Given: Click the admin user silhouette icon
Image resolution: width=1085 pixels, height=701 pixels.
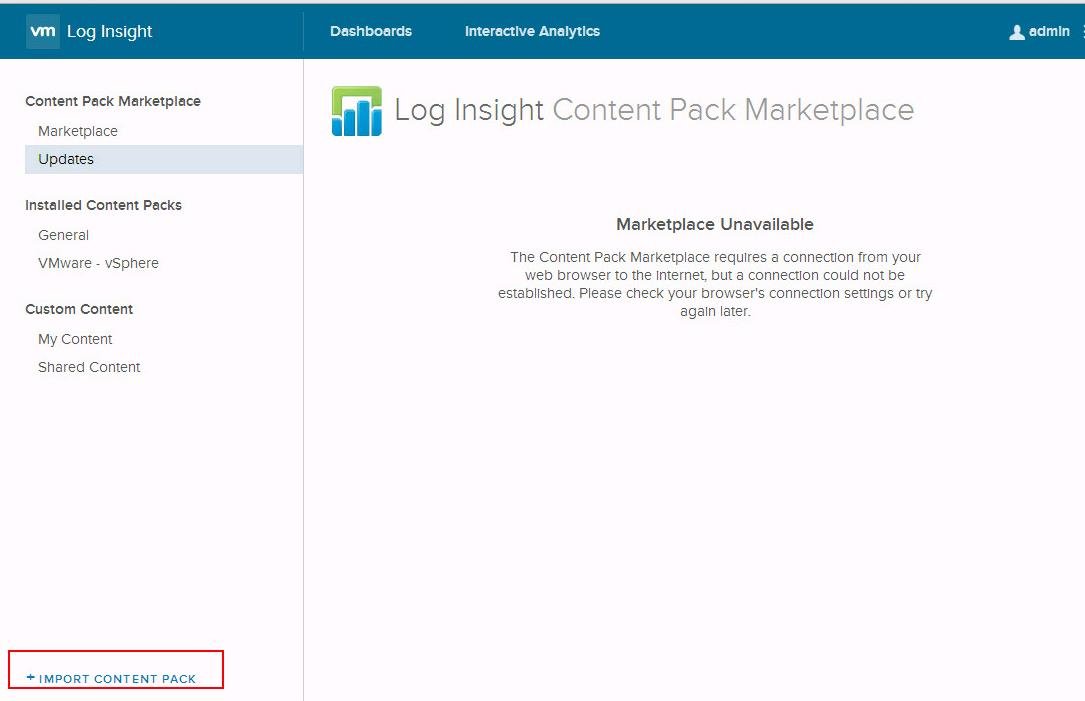Looking at the screenshot, I should click(x=1017, y=32).
